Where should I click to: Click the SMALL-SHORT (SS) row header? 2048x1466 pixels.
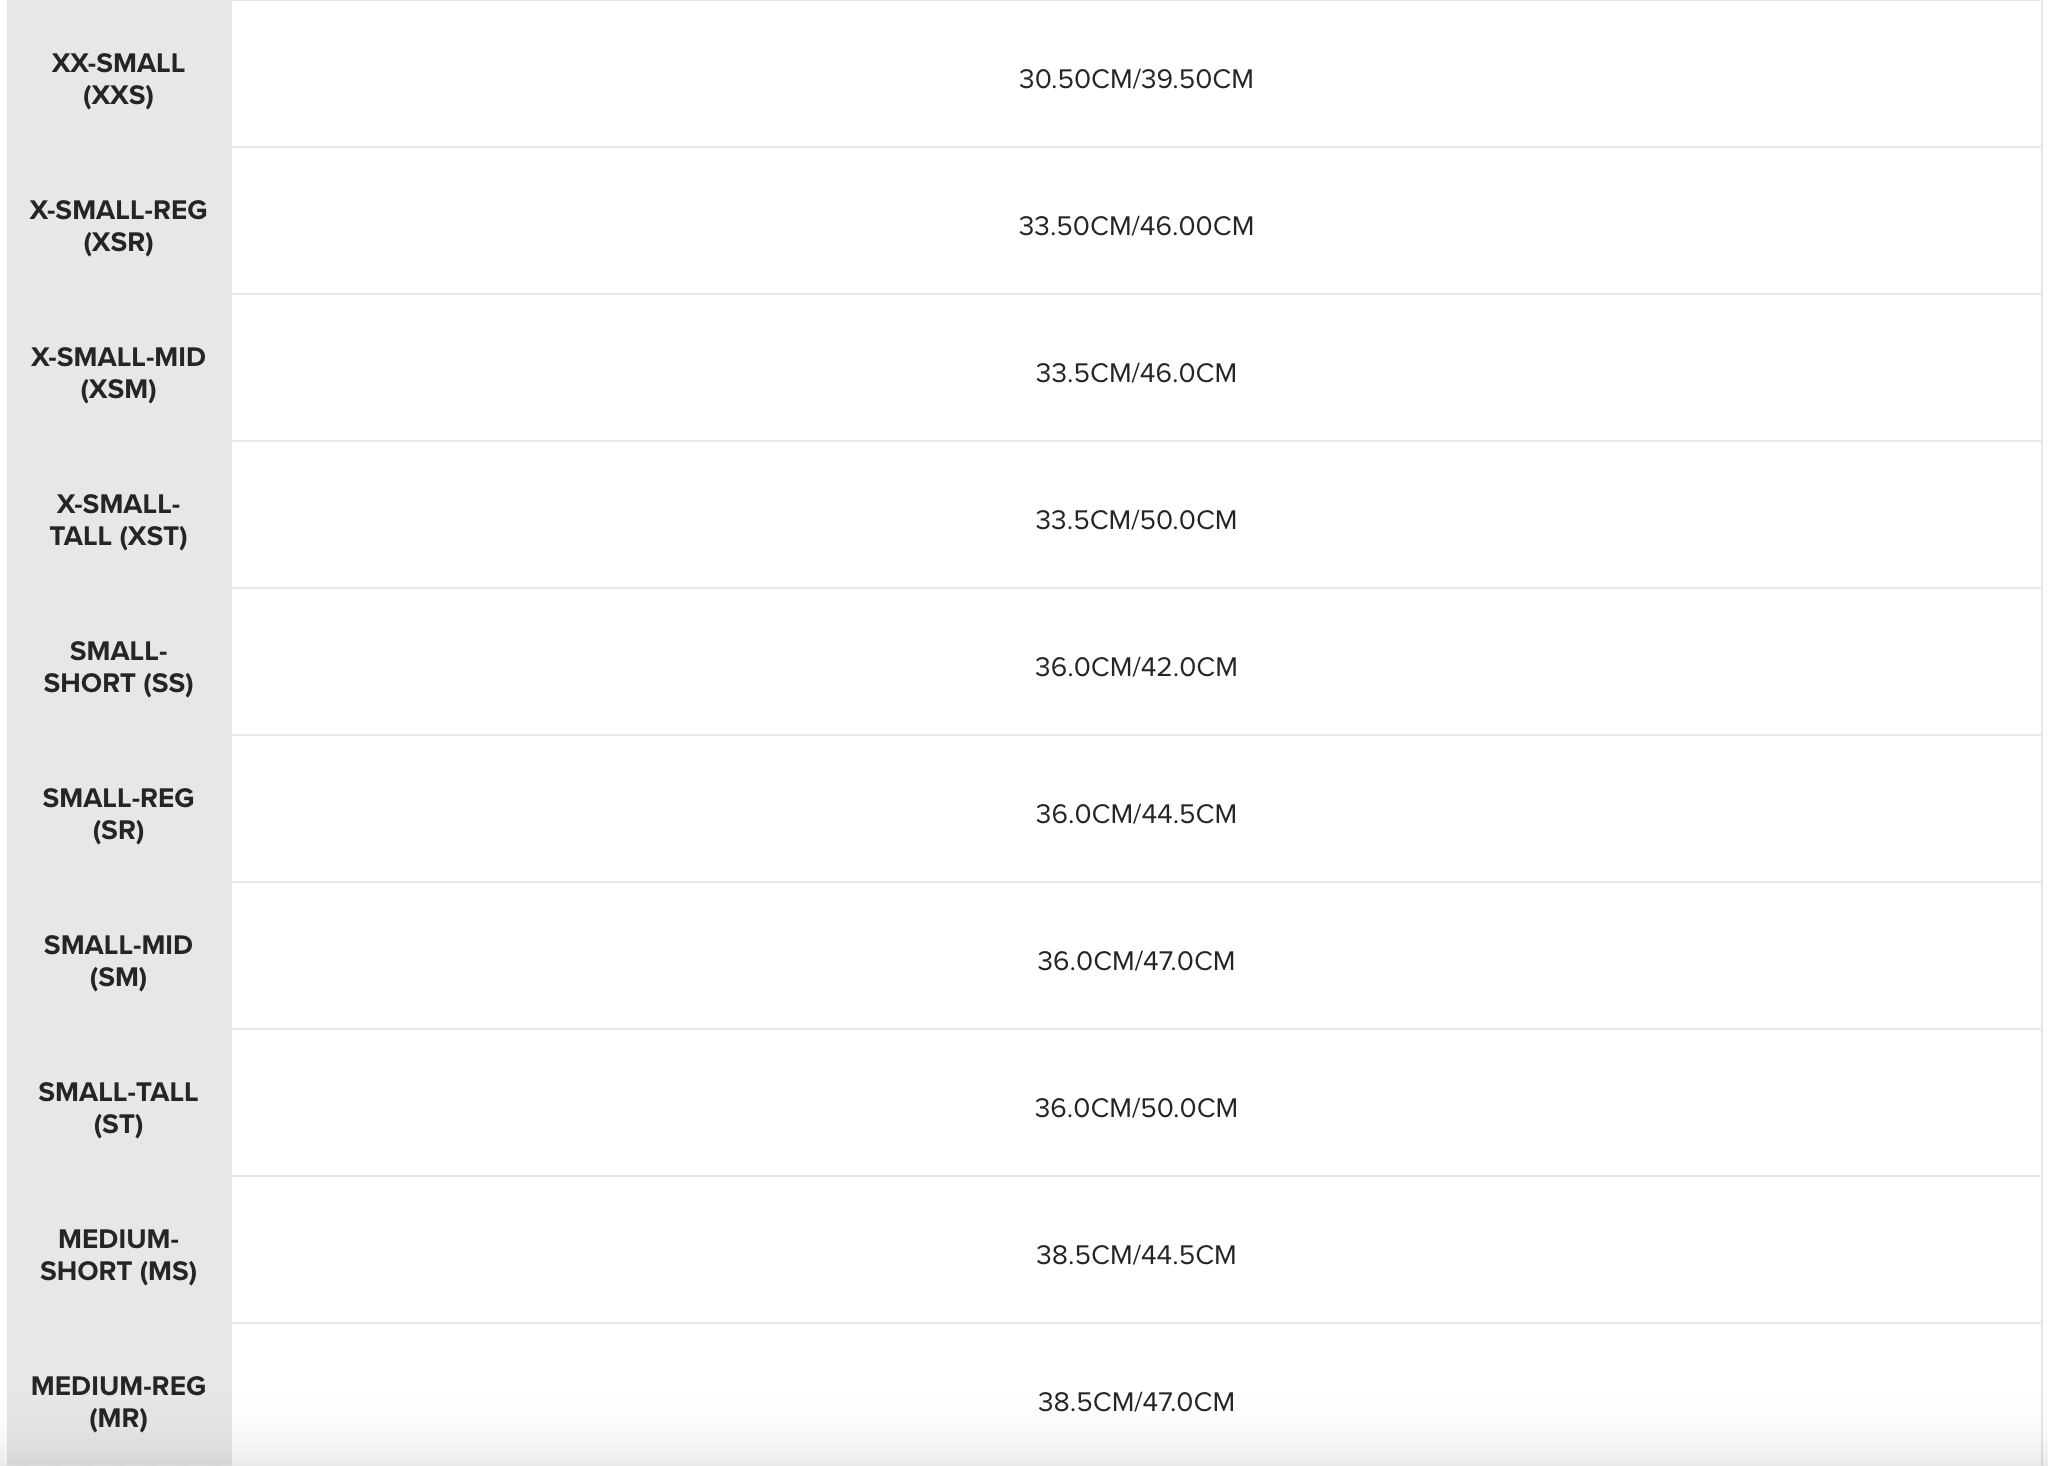(x=118, y=667)
